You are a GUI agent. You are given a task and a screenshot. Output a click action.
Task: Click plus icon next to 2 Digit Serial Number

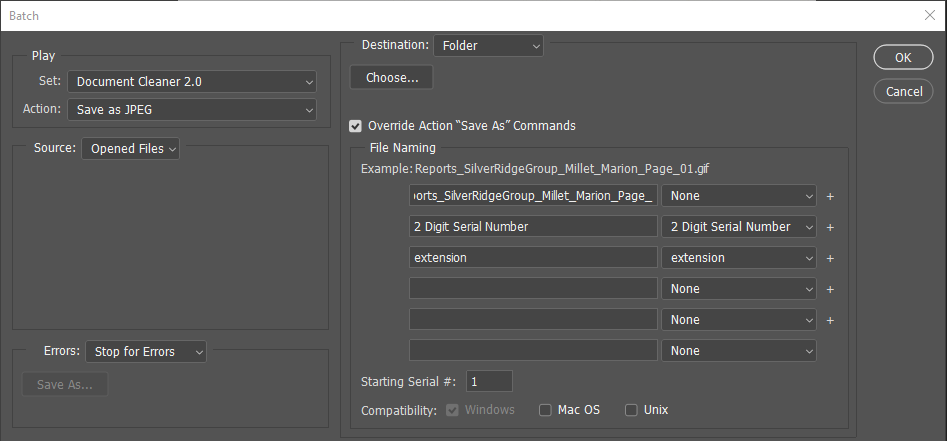[830, 227]
